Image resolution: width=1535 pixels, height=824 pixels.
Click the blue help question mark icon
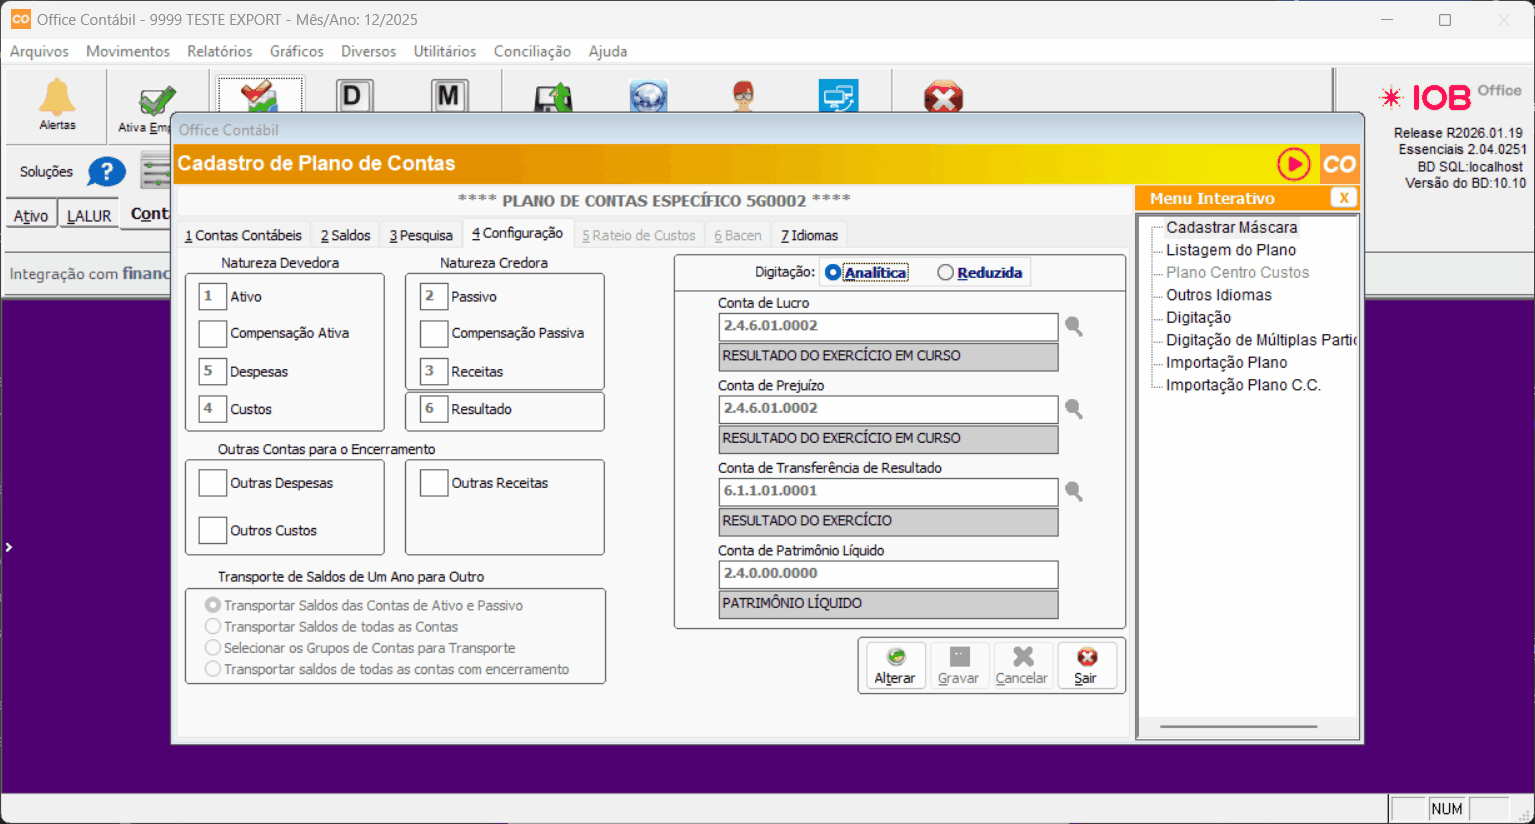point(106,172)
